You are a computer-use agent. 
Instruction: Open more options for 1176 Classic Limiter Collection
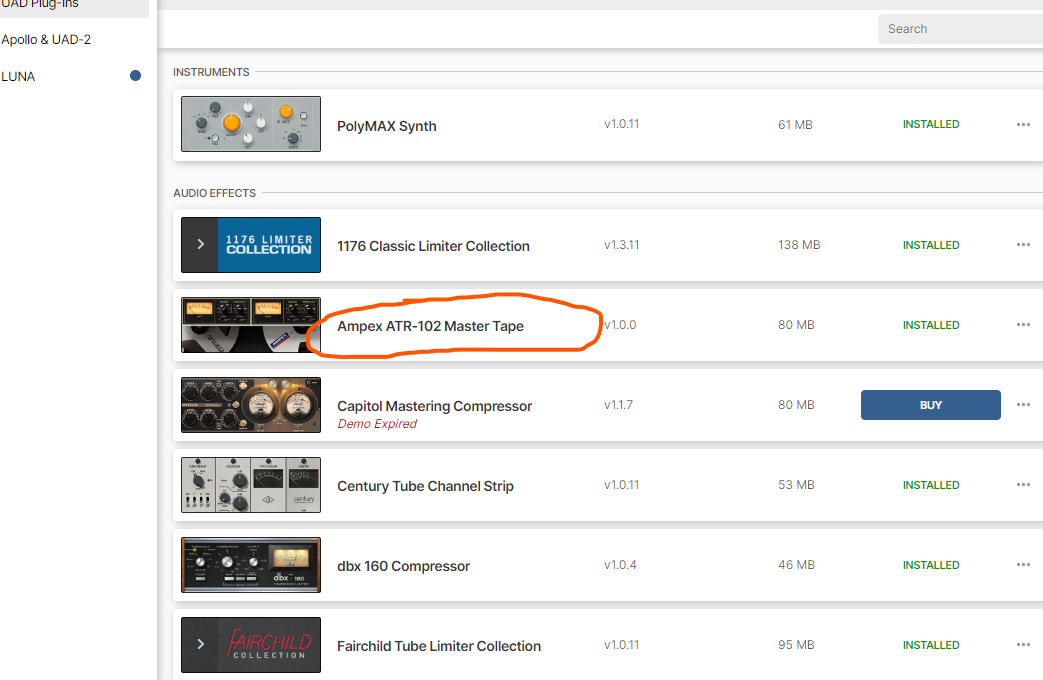(1023, 245)
